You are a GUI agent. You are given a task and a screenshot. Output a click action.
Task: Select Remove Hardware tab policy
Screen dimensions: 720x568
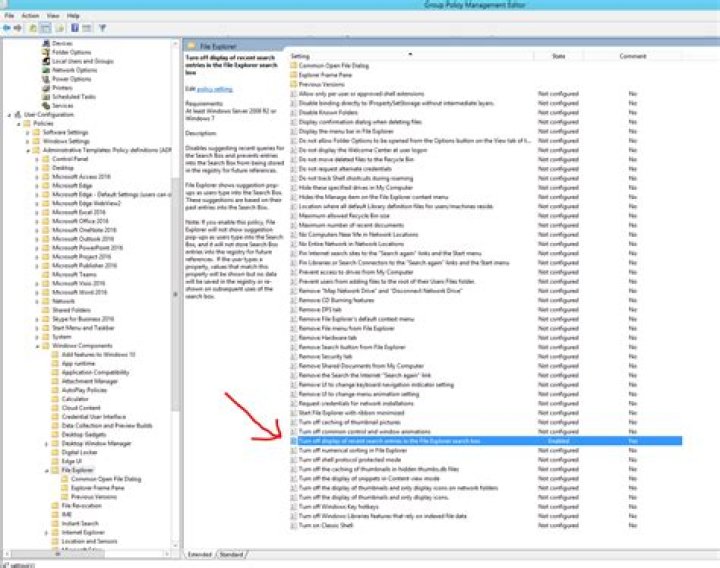[327, 337]
